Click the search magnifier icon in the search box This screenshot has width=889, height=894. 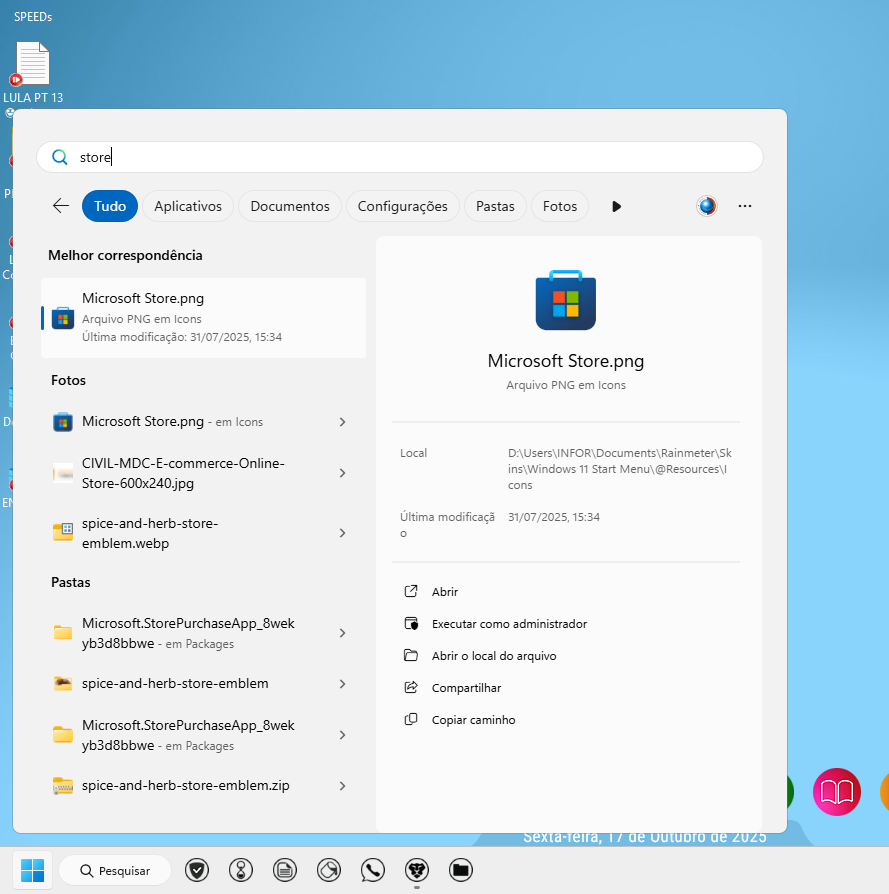coord(60,157)
